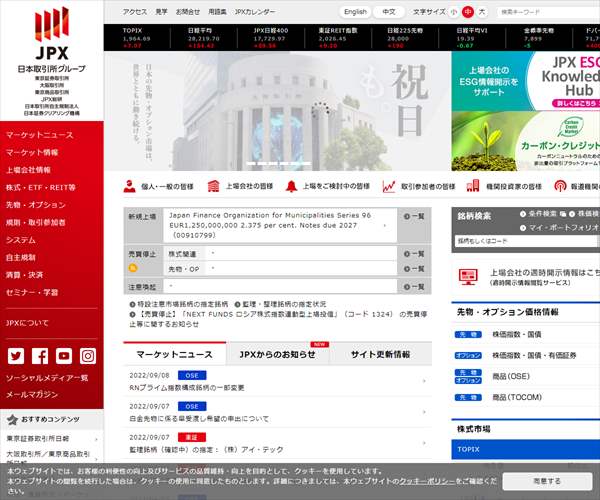Open the 見学 link in top bar
The width and height of the screenshot is (600, 500).
pyautogui.click(x=161, y=12)
